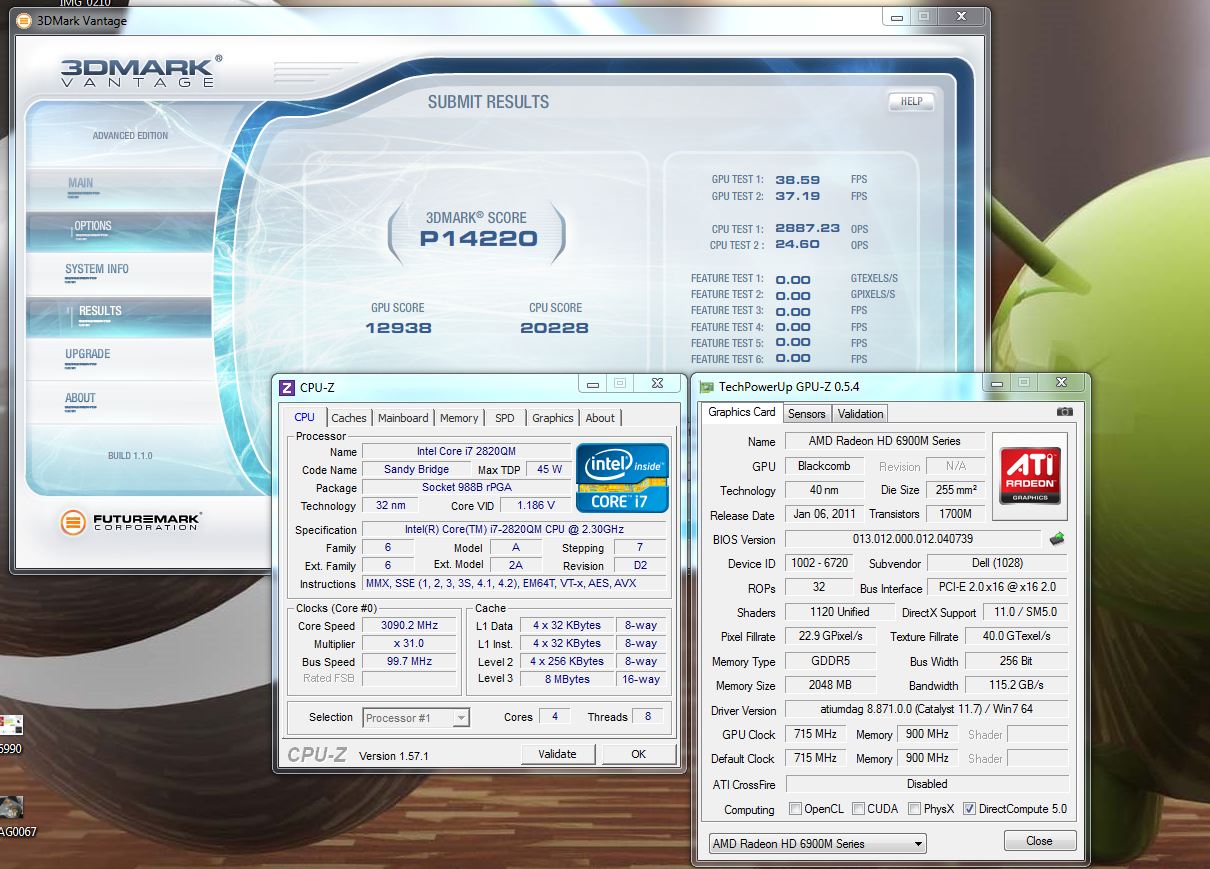Click the Intel Core i7 logo in CPU-Z
The height and width of the screenshot is (869, 1210).
click(x=622, y=478)
